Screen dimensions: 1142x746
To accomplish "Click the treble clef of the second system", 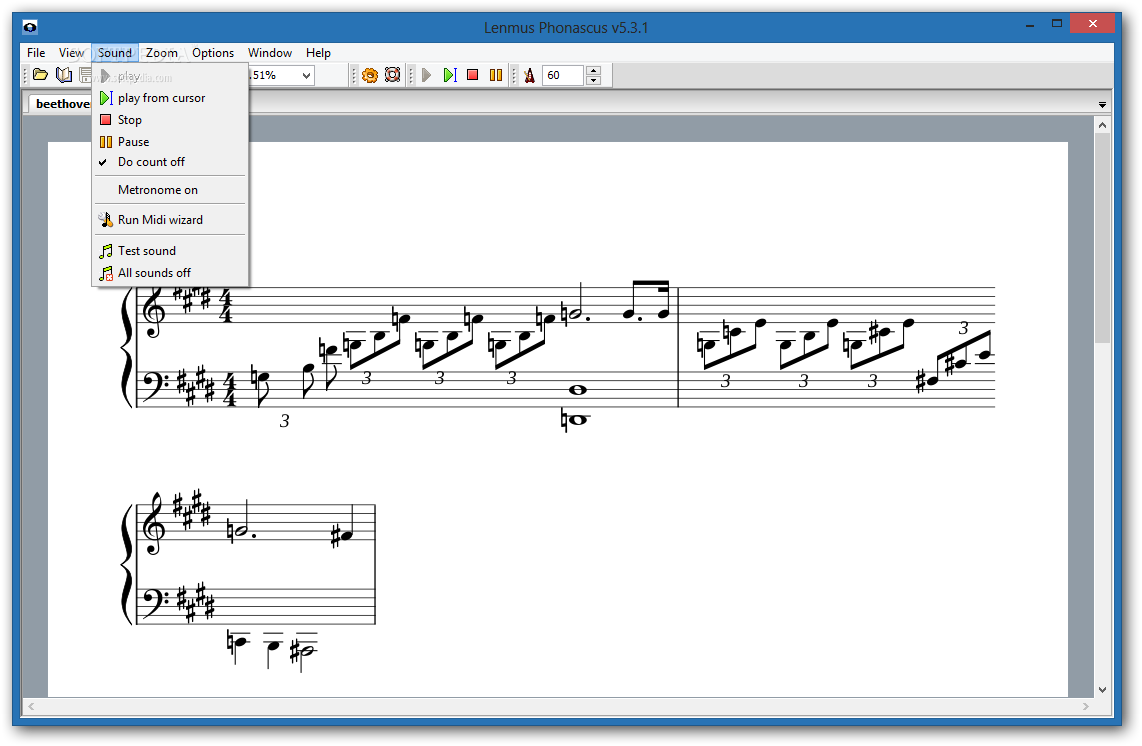I will [154, 525].
